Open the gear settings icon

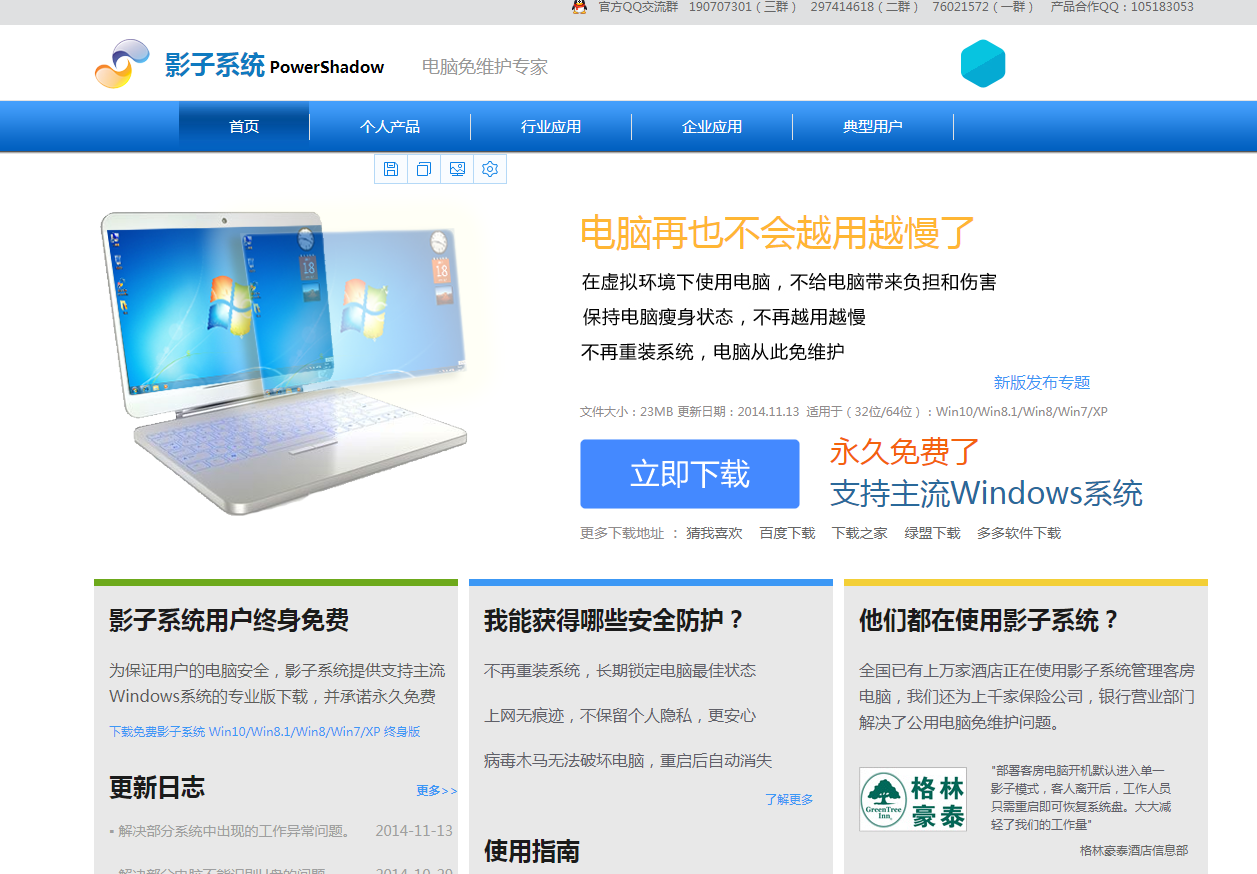[490, 169]
